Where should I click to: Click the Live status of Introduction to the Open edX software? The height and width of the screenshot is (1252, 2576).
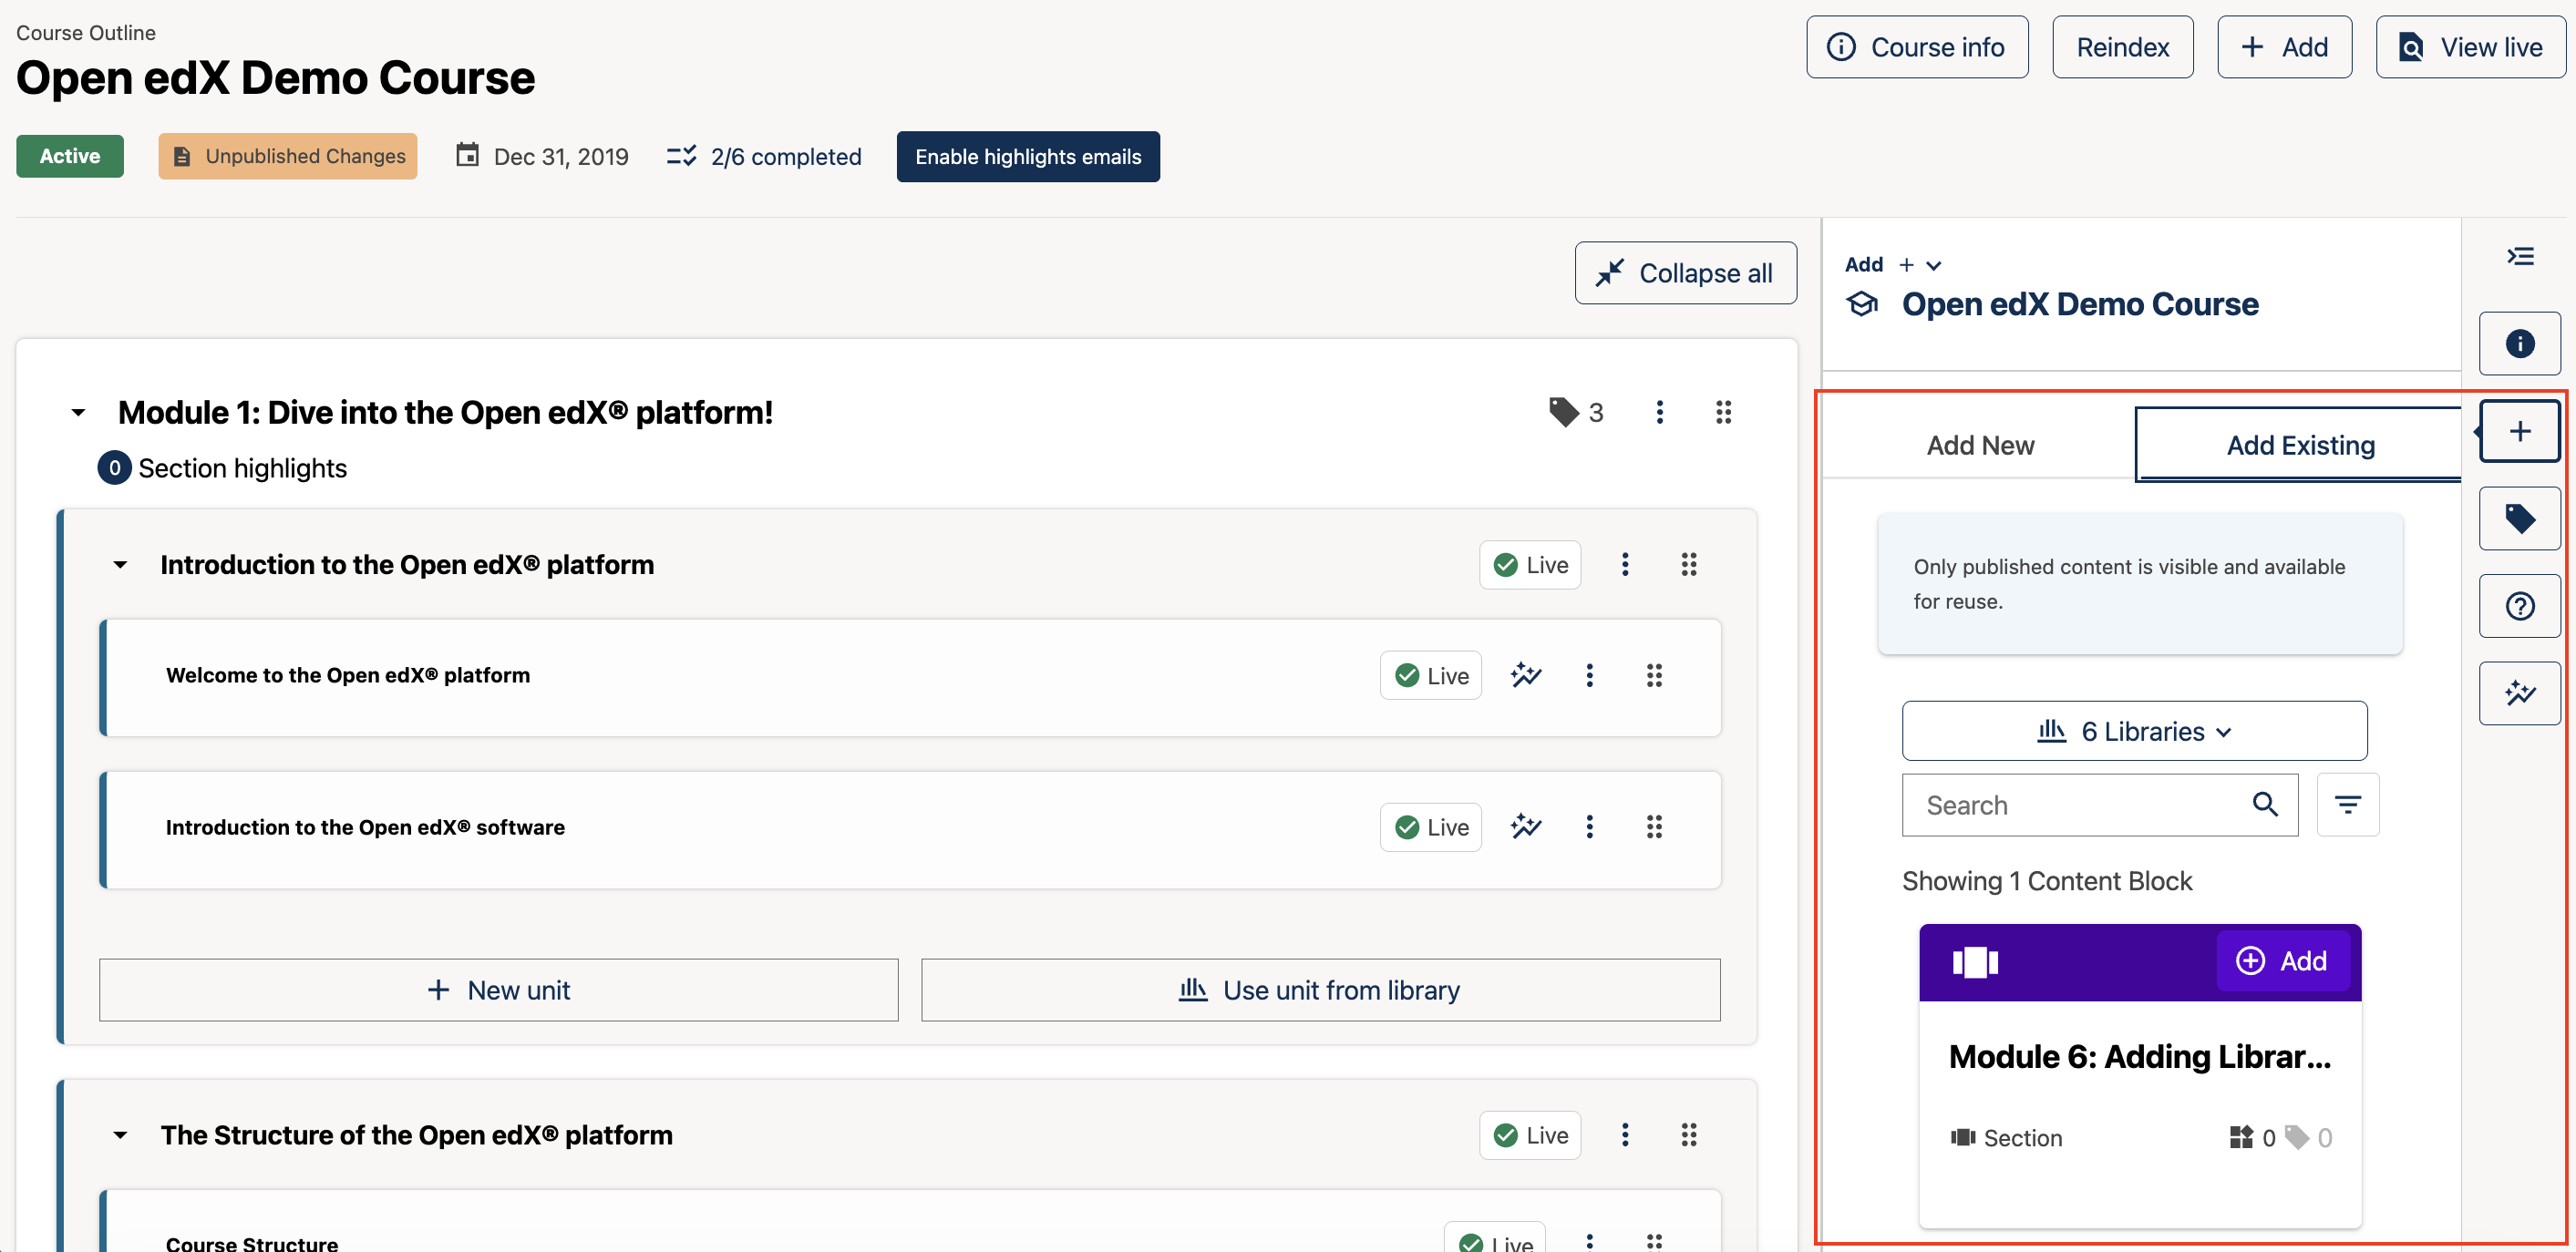(x=1430, y=827)
